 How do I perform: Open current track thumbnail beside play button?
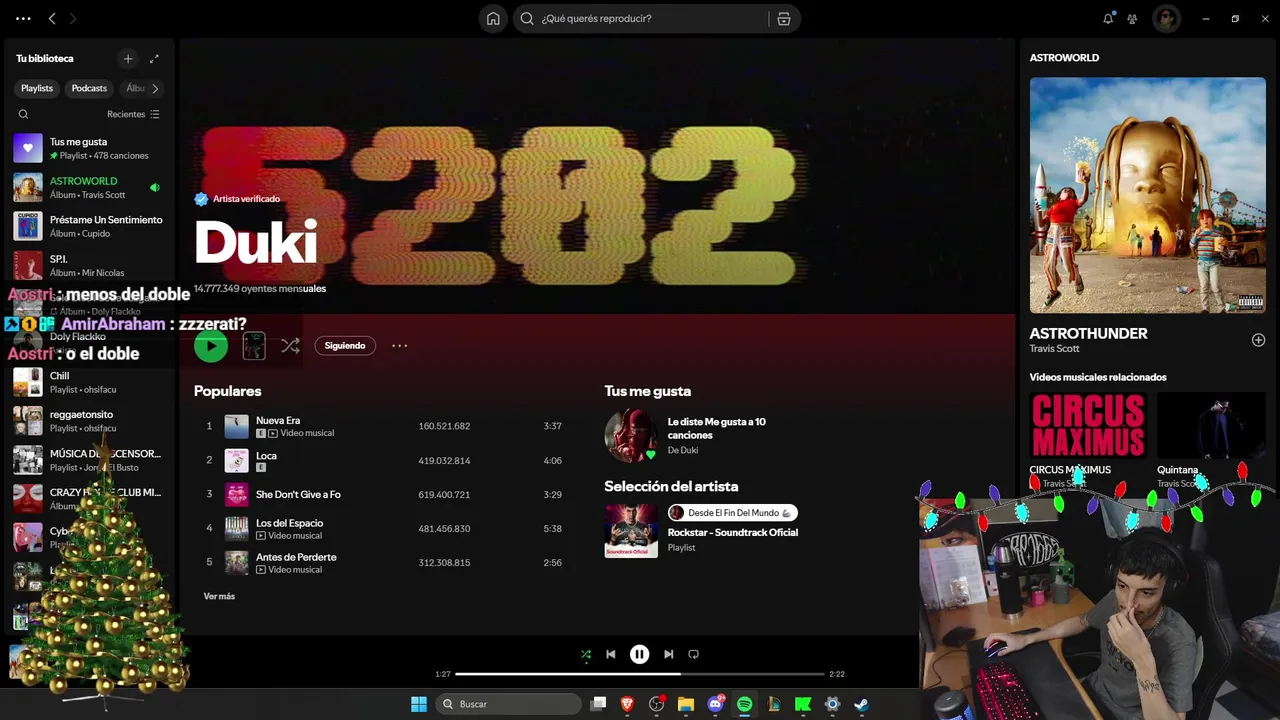click(x=254, y=346)
